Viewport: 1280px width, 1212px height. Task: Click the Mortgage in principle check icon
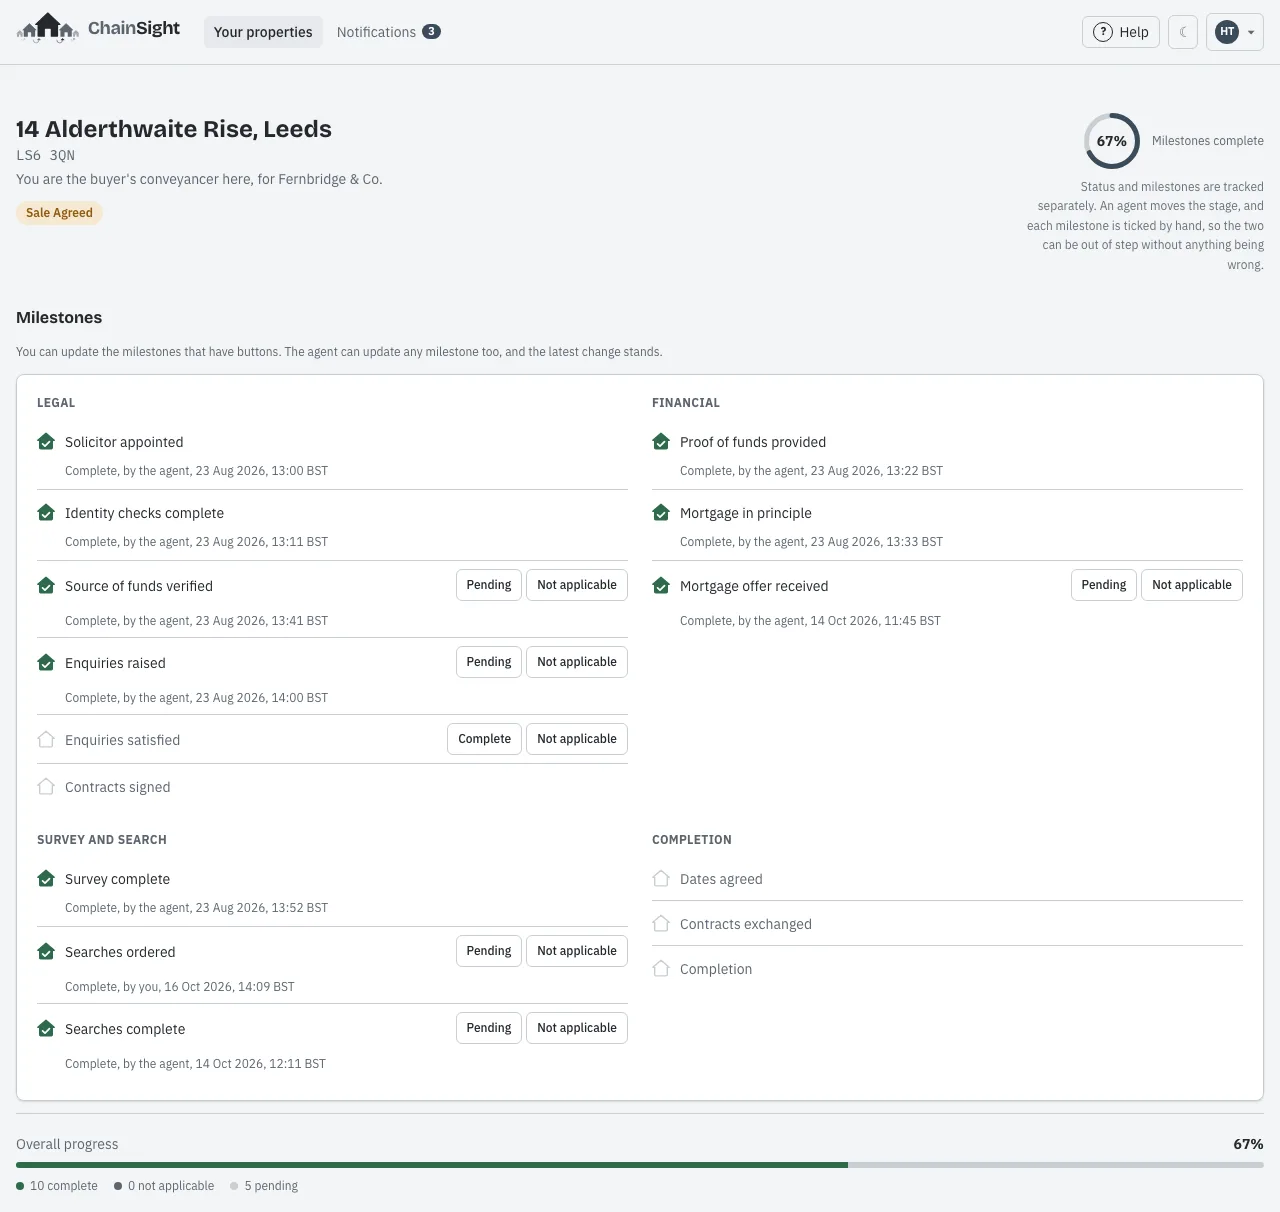tap(661, 513)
